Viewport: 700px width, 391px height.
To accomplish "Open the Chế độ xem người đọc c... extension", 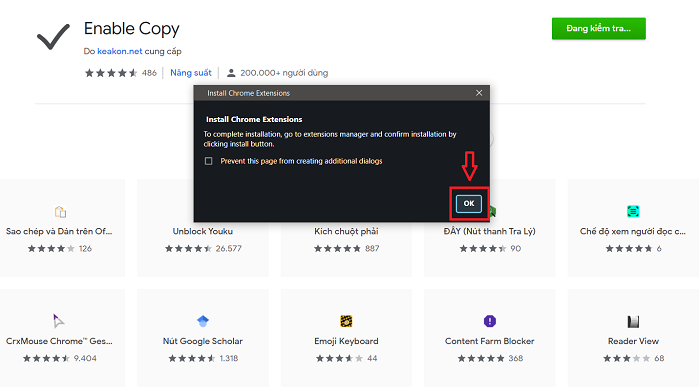I will [x=633, y=231].
